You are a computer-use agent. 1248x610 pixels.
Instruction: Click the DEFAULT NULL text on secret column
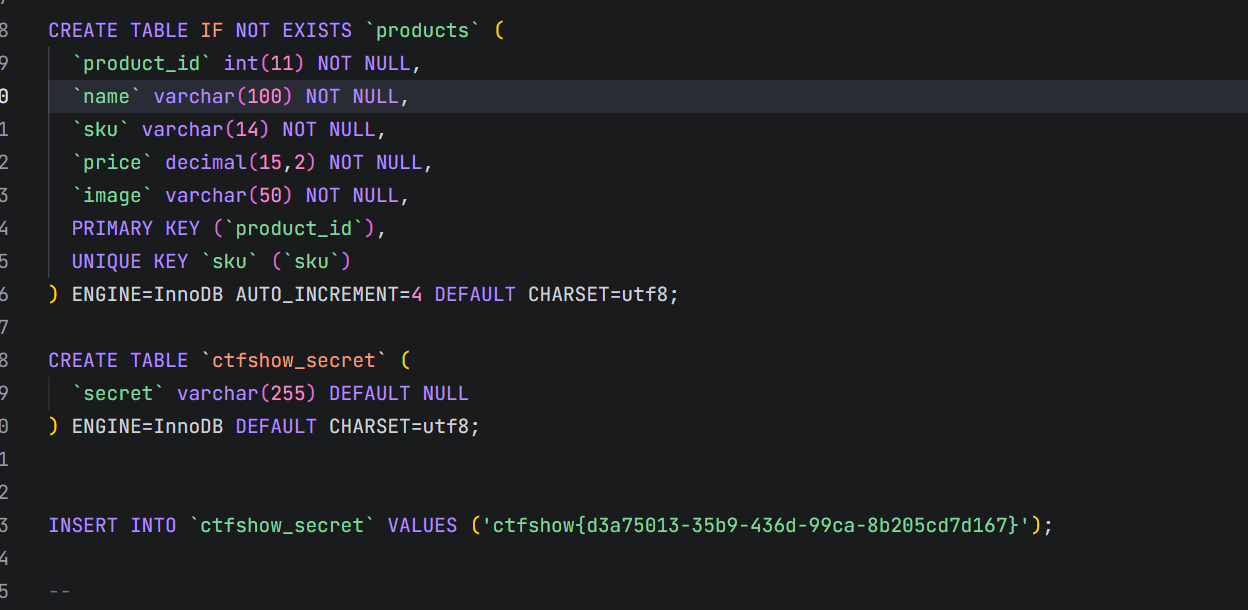pos(399,393)
